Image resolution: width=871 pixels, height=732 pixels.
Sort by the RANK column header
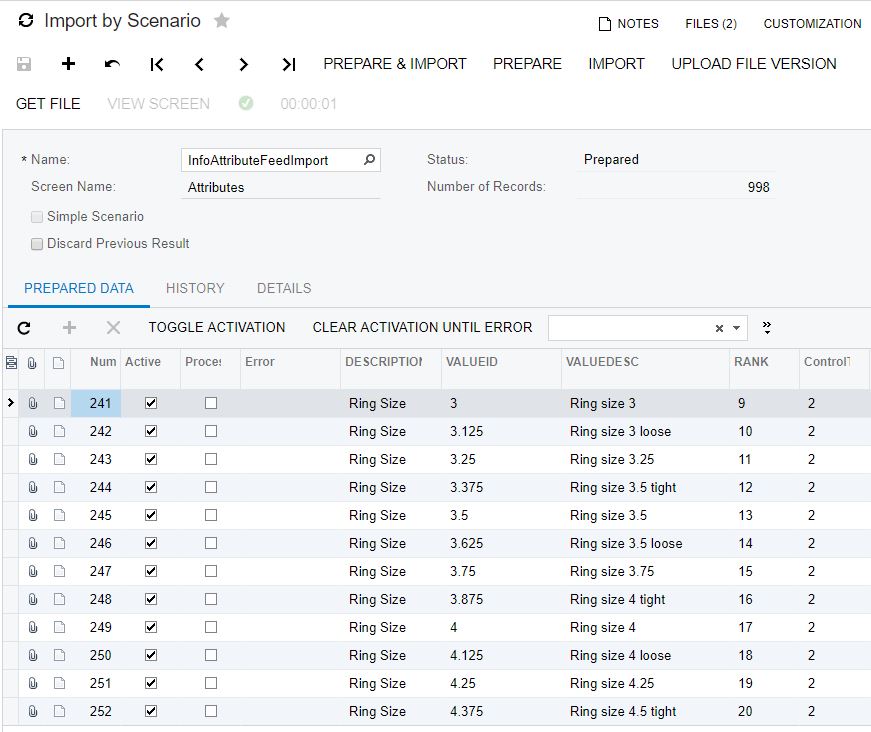(x=751, y=362)
